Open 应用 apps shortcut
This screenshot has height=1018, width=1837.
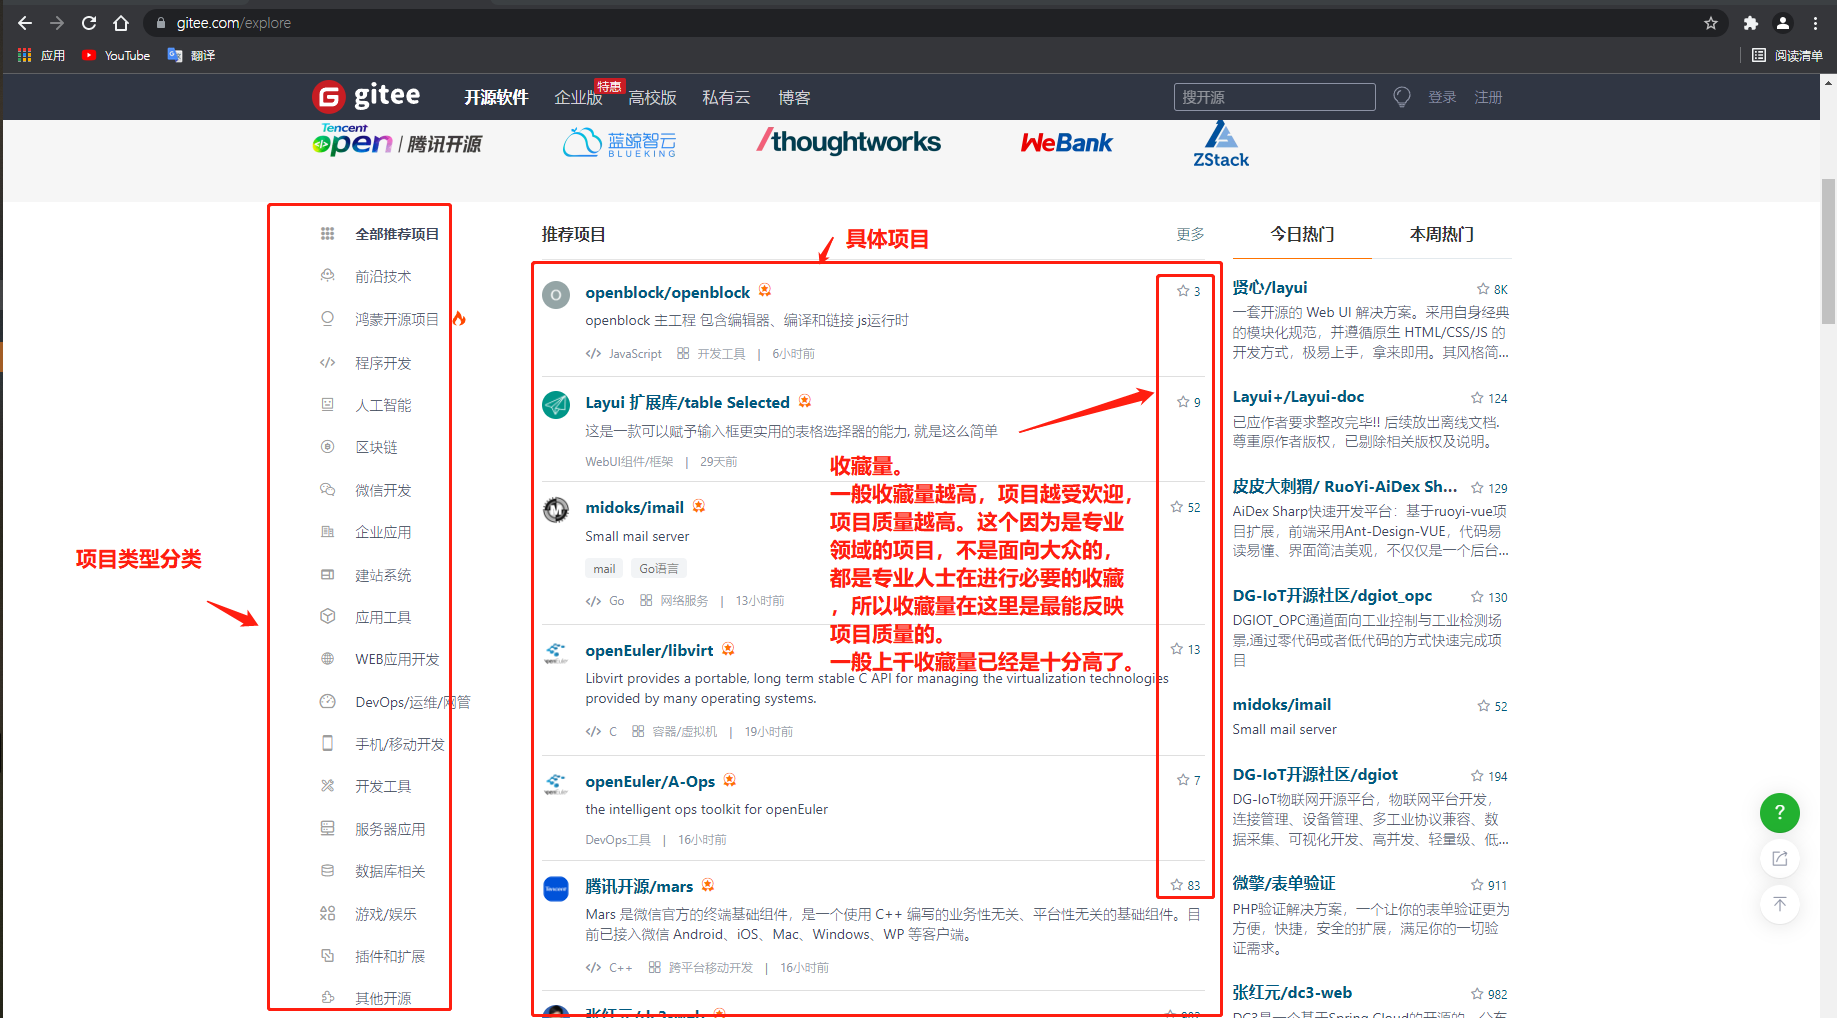tap(41, 56)
